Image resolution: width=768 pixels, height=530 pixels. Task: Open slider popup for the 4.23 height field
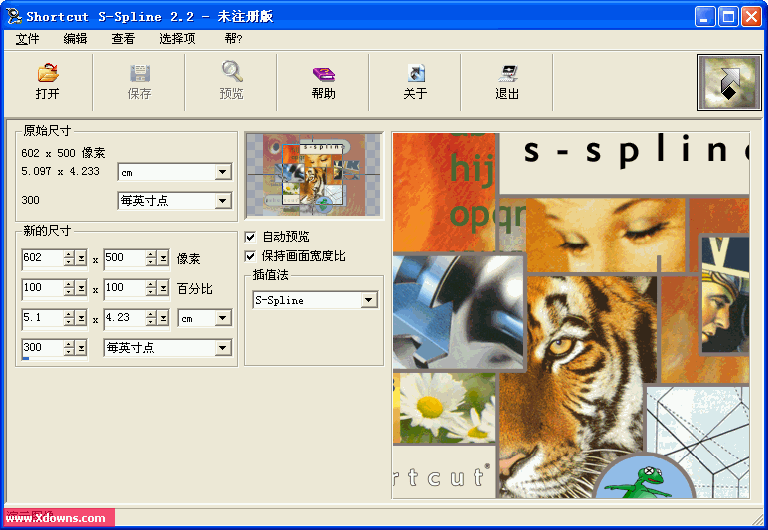(x=163, y=318)
